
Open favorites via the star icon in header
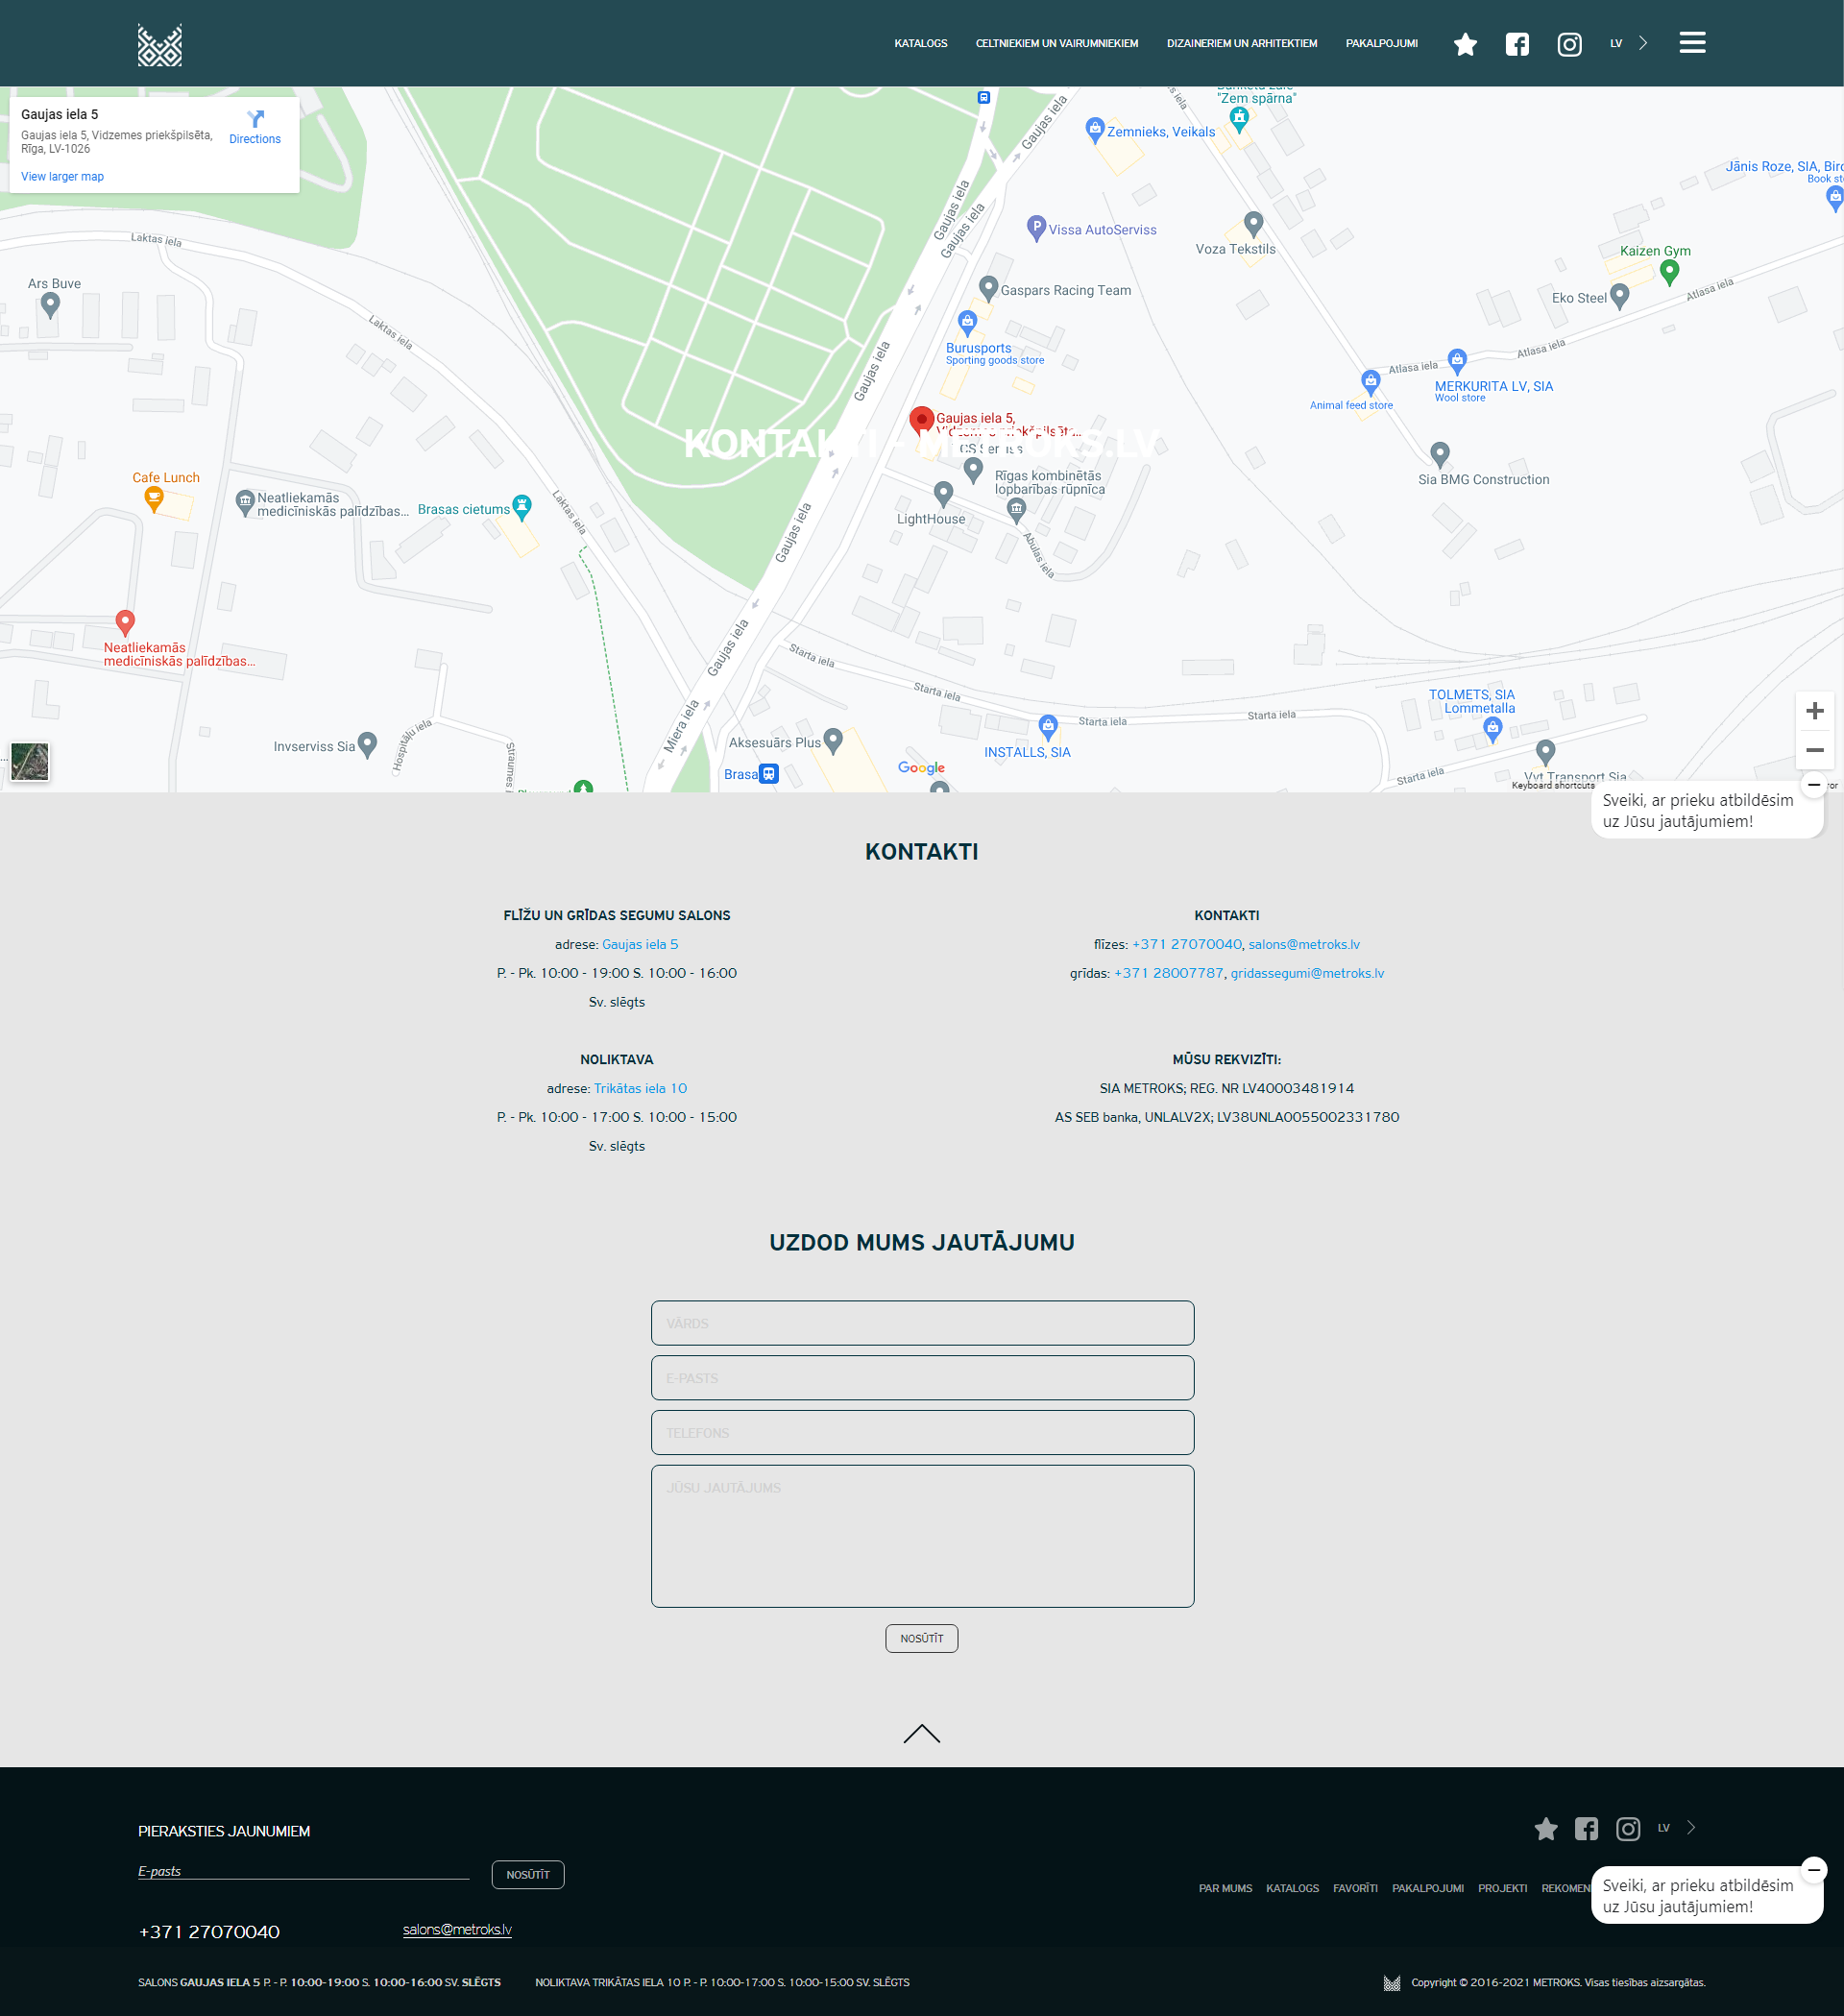tap(1464, 44)
